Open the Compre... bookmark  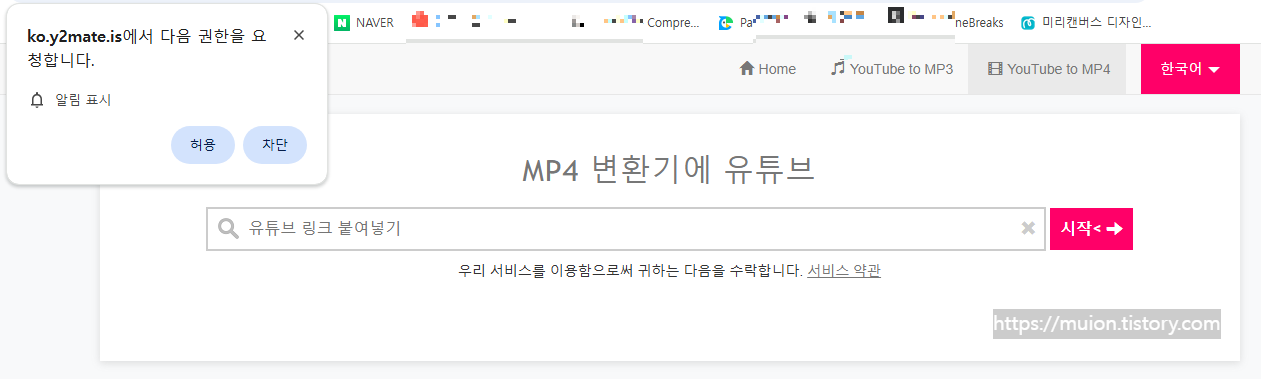673,22
